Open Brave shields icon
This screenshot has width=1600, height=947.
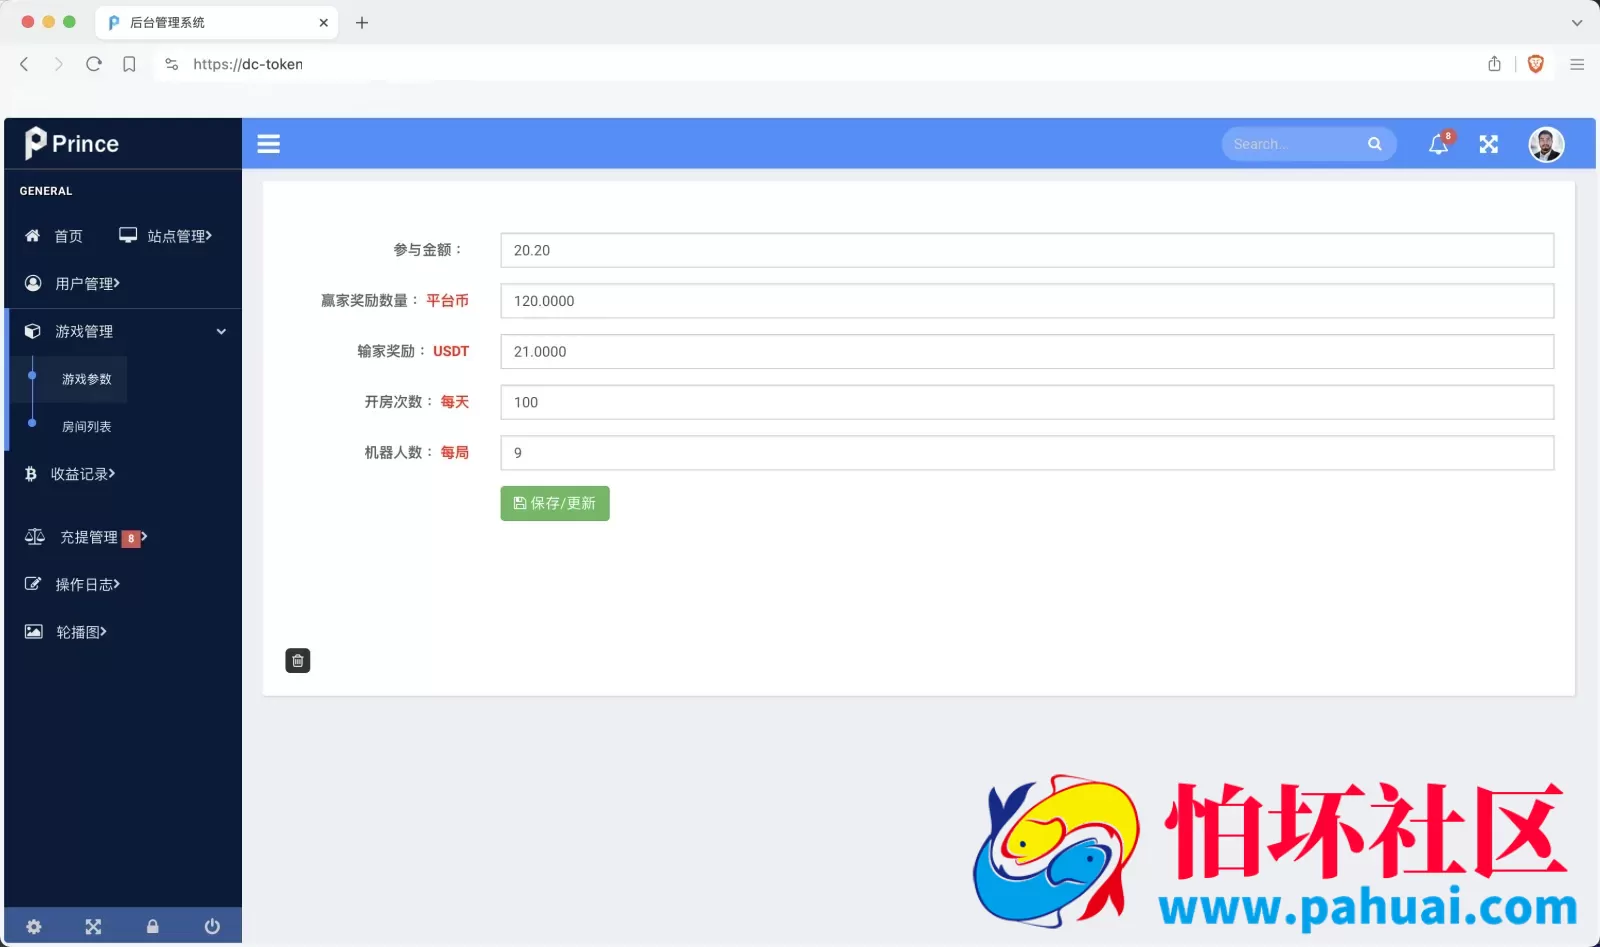click(x=1536, y=64)
